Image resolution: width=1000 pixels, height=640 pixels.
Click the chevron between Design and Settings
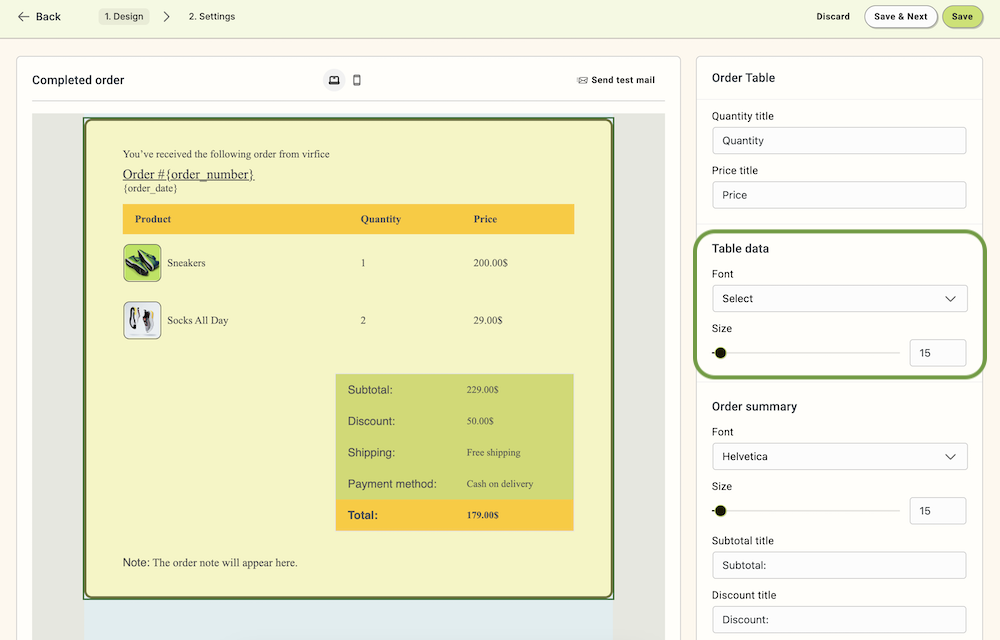click(x=166, y=17)
